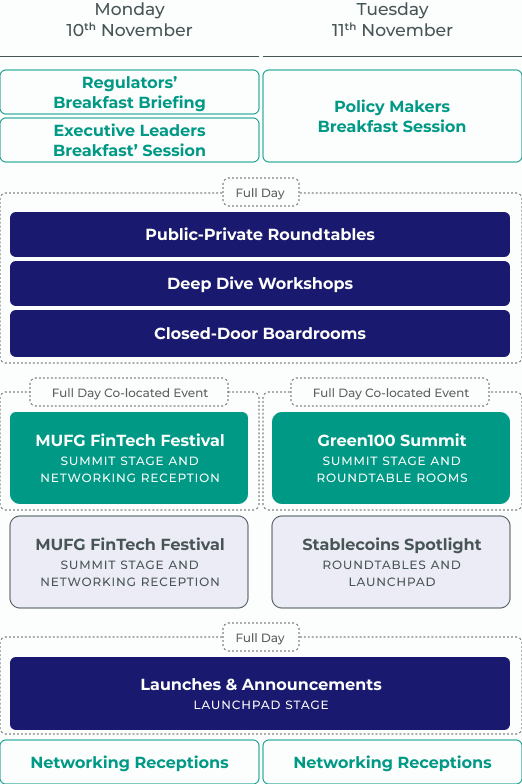Click the LAUNCHPAD STAGE subtitle text
Viewport: 522px width, 784px height.
point(261,704)
